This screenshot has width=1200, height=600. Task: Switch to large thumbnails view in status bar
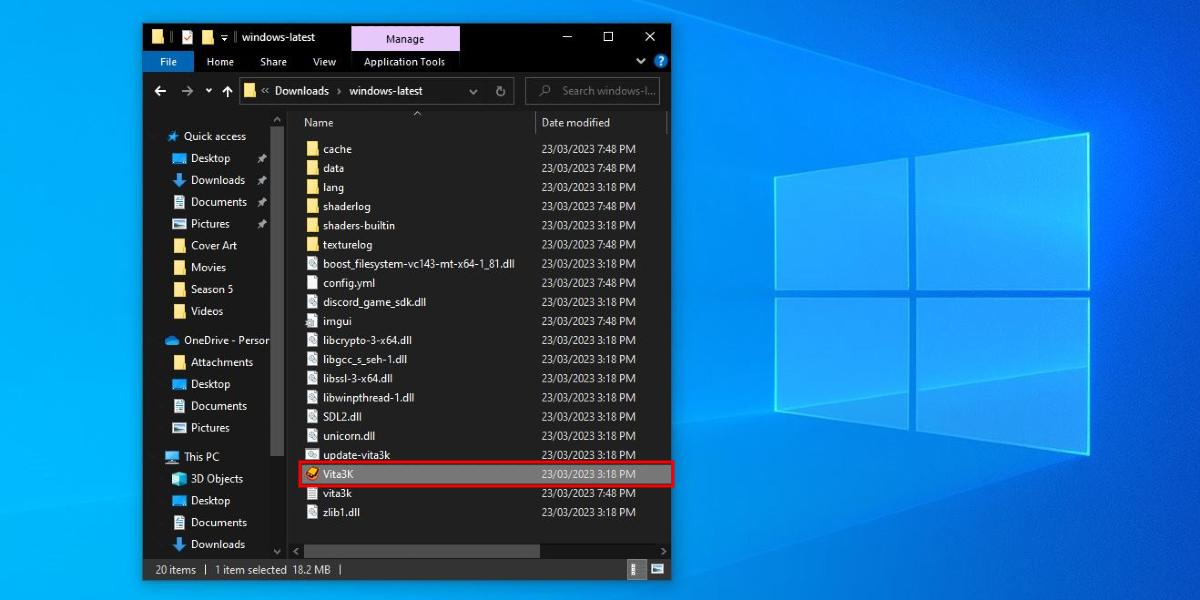(x=659, y=569)
